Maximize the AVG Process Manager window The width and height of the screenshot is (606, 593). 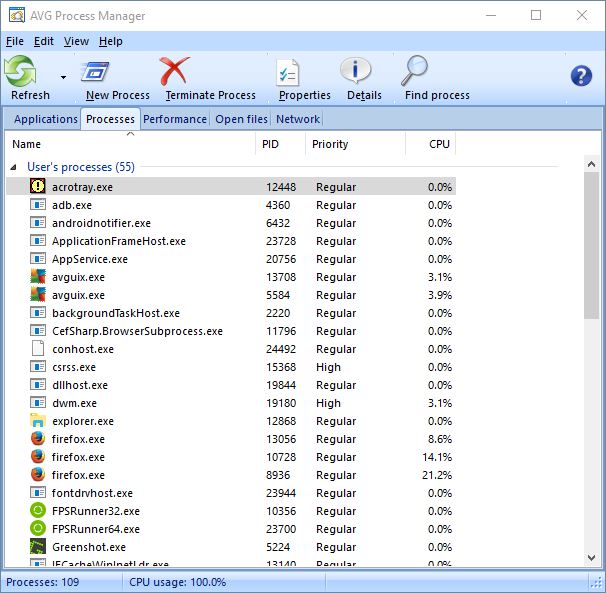coord(536,15)
